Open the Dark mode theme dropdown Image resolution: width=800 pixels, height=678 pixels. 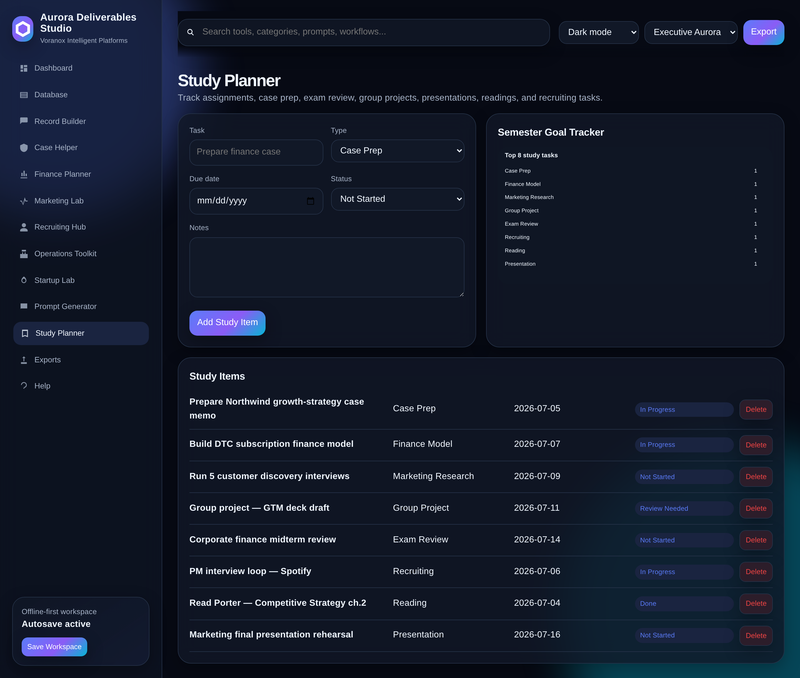click(598, 32)
